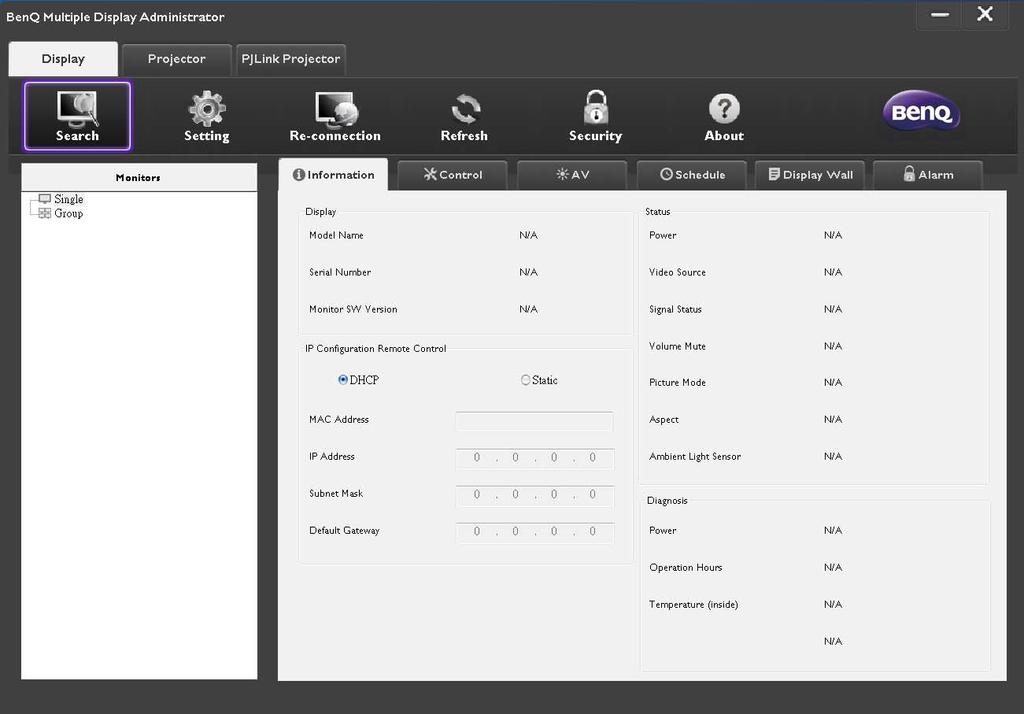Click the Picture Mode label
The height and width of the screenshot is (714, 1024).
pos(677,383)
